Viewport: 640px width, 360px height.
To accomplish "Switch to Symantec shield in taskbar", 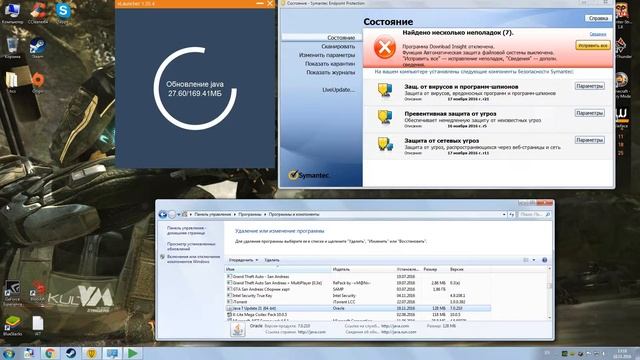I will pos(91,353).
